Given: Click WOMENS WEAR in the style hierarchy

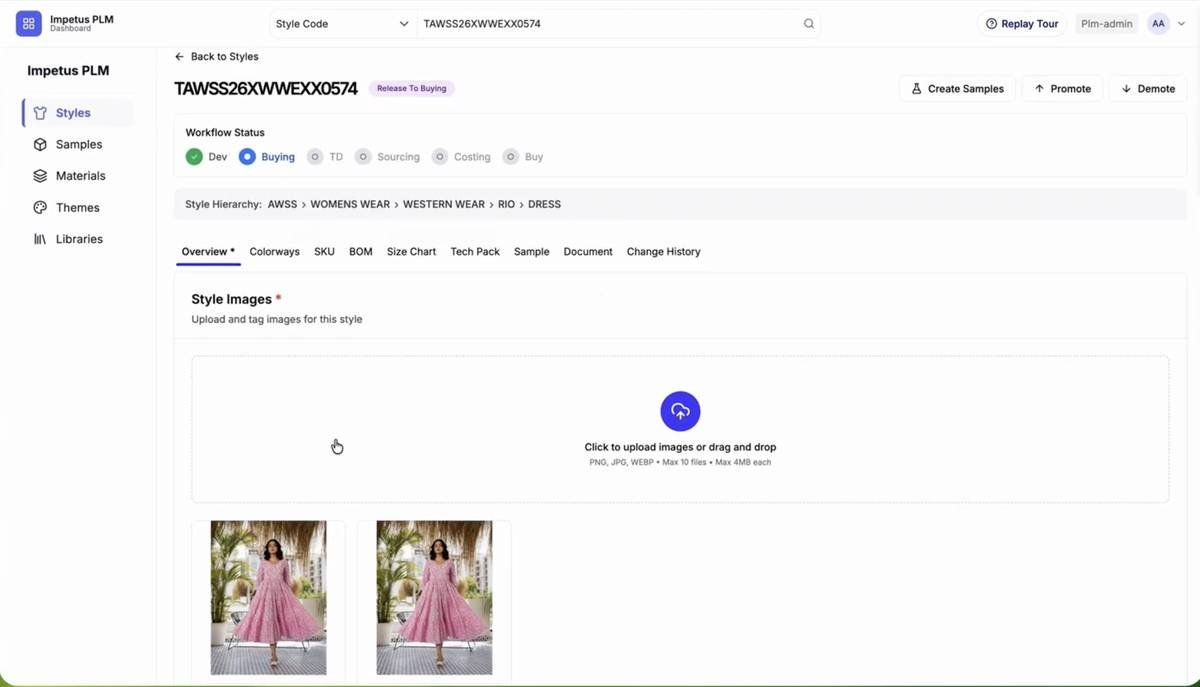Looking at the screenshot, I should coord(350,204).
